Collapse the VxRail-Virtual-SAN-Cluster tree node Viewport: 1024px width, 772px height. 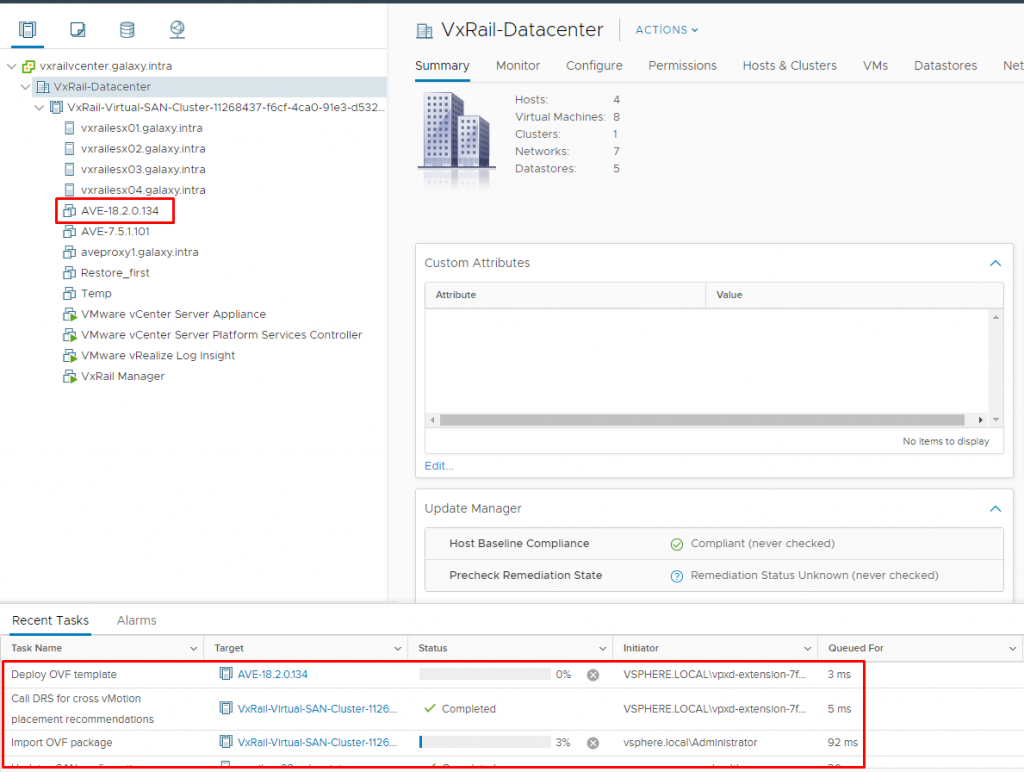(x=39, y=107)
